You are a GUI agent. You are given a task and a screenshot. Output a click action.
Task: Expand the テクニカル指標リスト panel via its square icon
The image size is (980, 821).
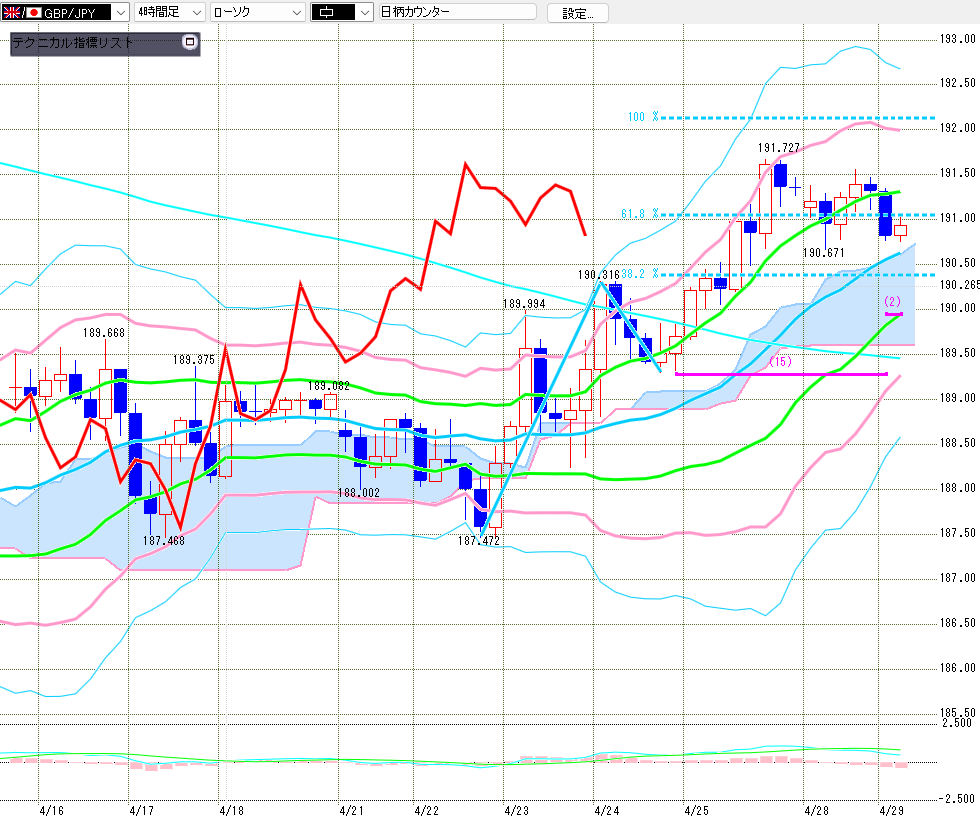coord(189,42)
